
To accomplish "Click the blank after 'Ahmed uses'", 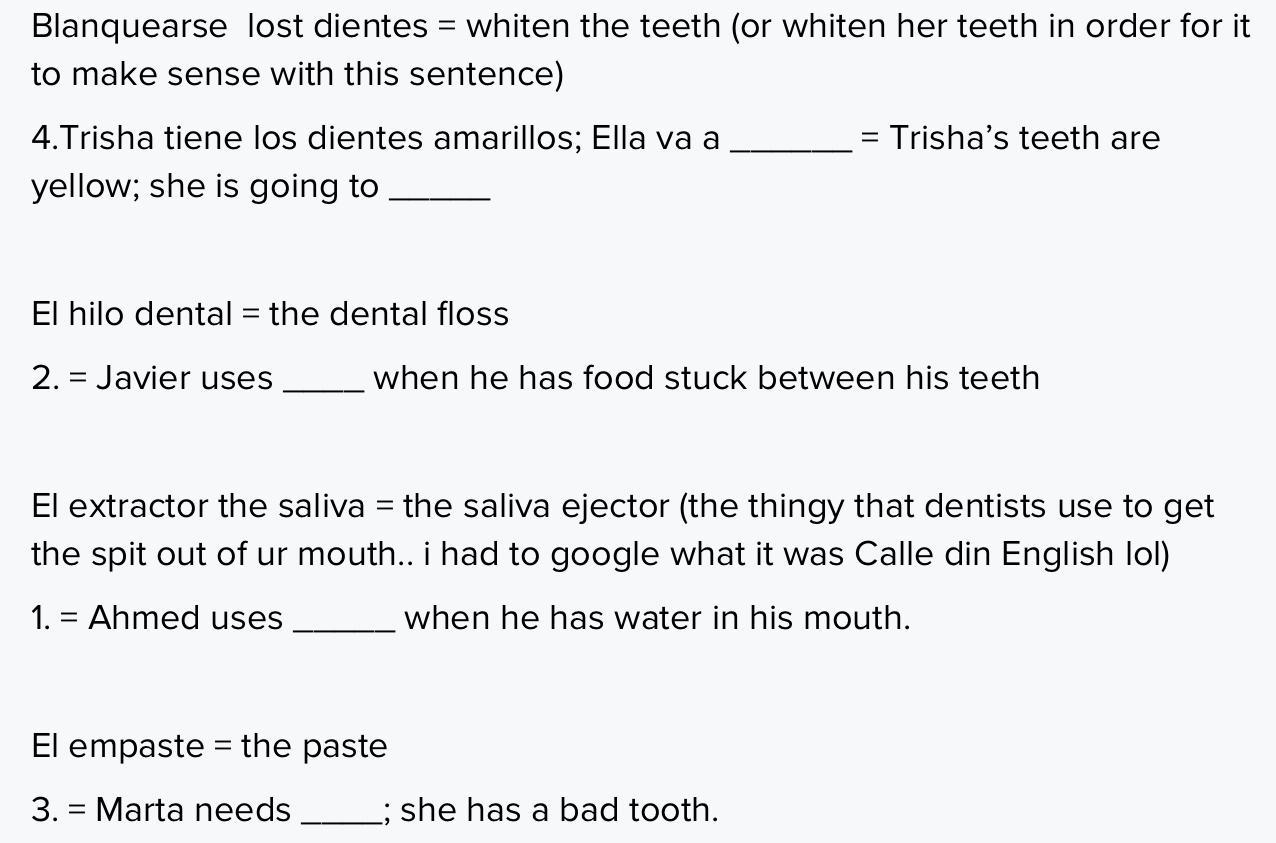I will [345, 620].
